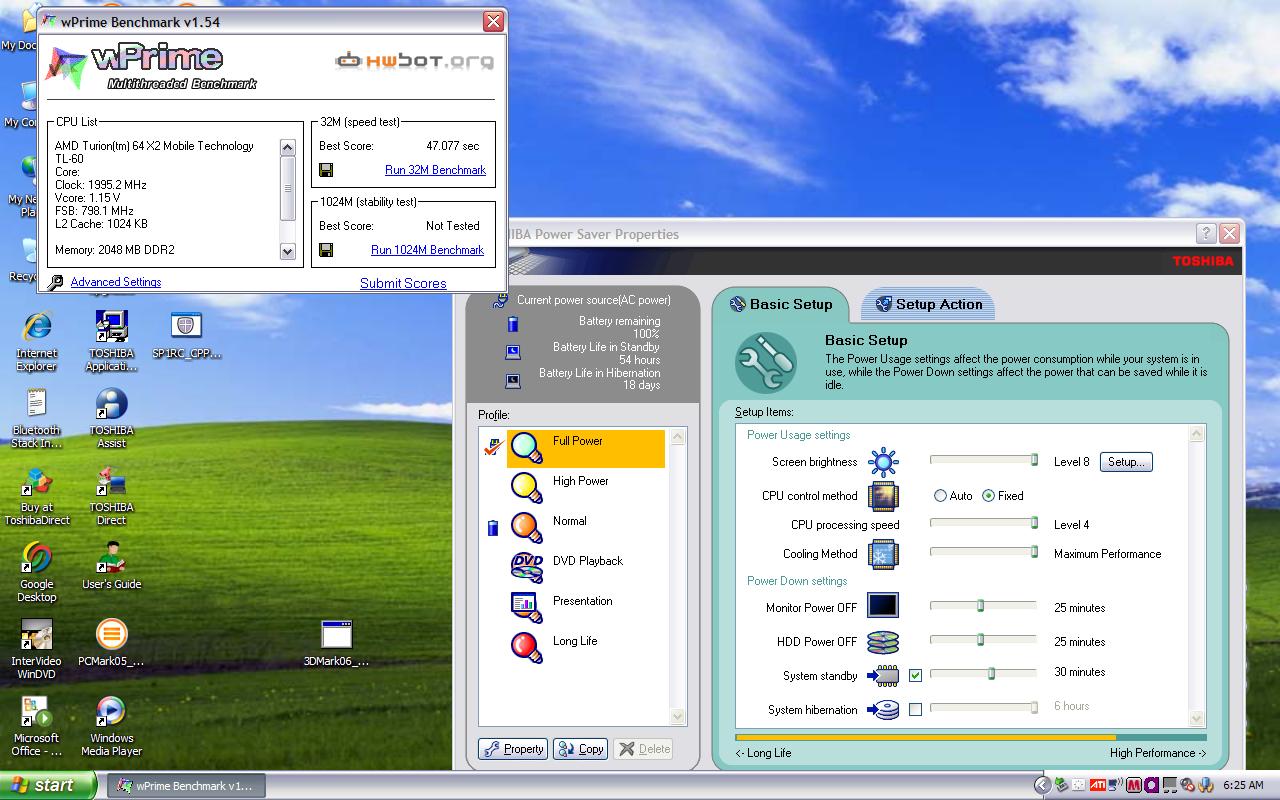Open the TOSHIBA Direct desktop icon
This screenshot has width=1280, height=800.
click(111, 494)
